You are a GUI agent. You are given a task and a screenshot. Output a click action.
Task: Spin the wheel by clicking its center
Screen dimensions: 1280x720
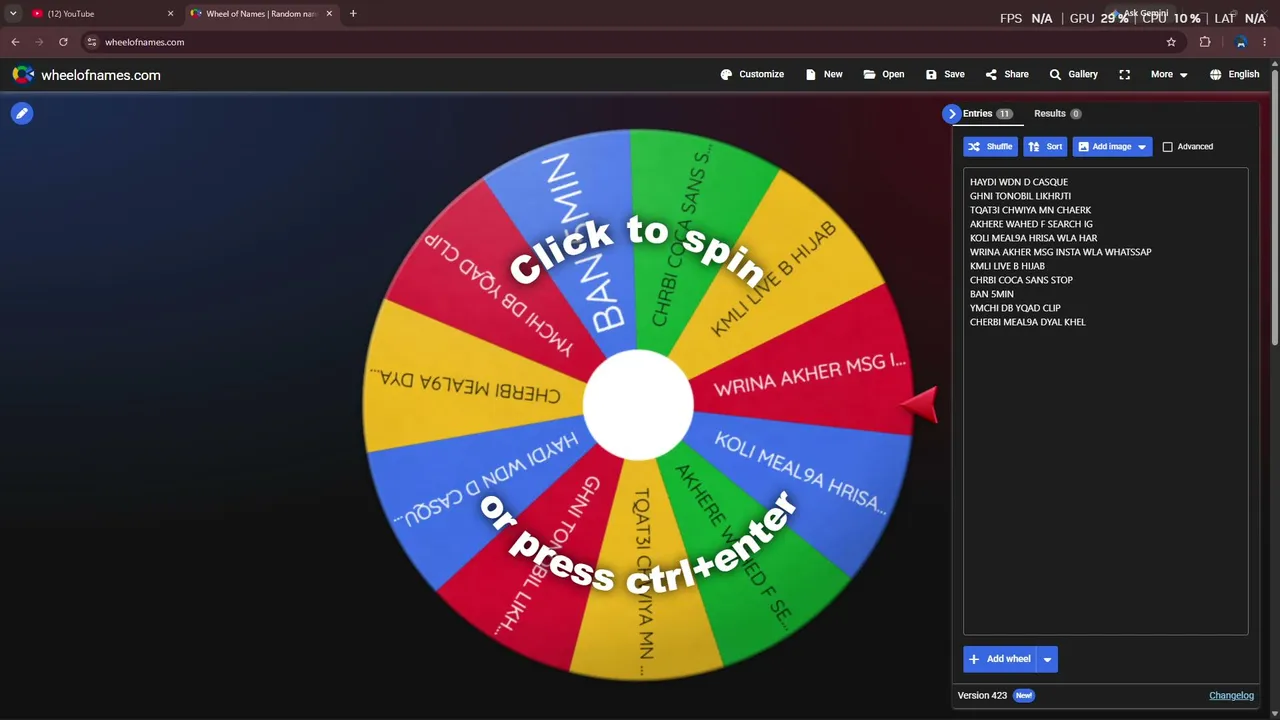click(638, 405)
